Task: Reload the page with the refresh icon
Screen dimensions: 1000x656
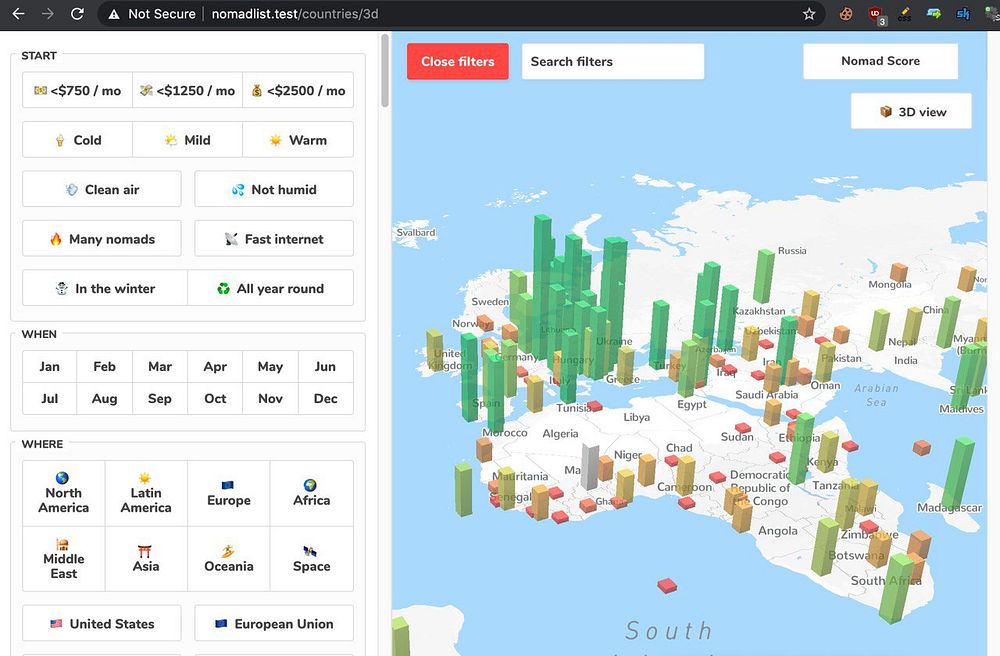Action: point(77,13)
